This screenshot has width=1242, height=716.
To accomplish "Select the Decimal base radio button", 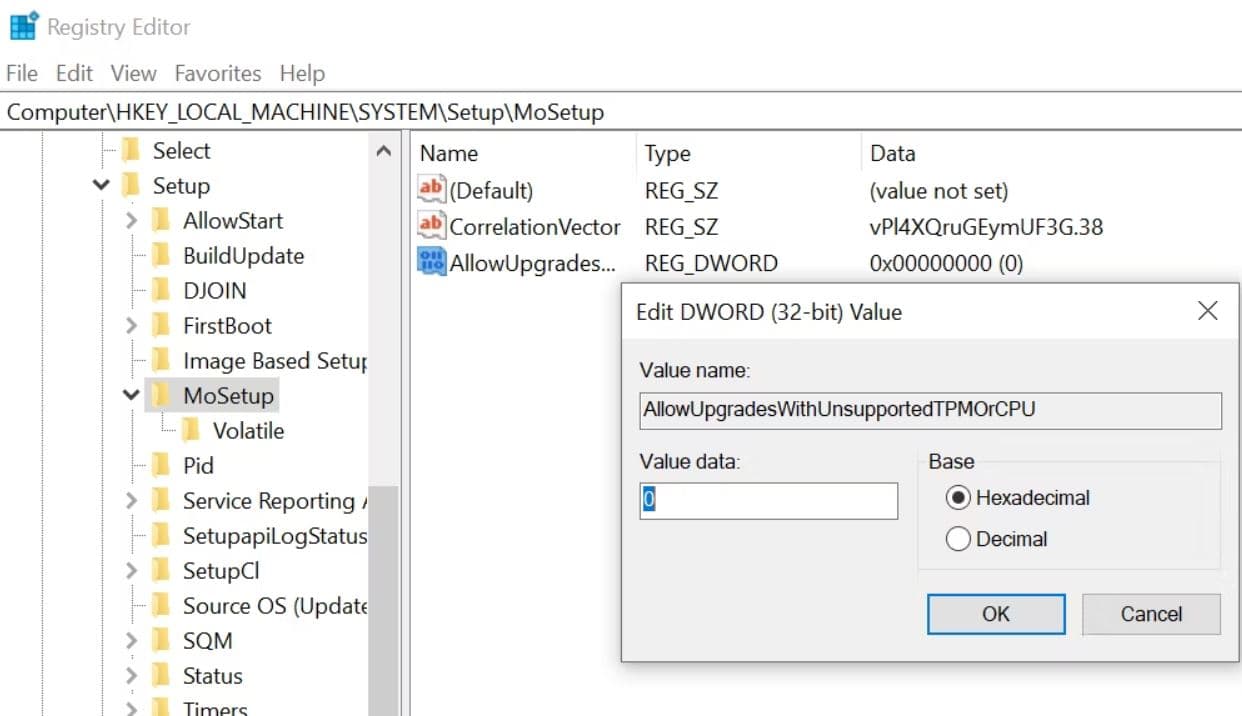I will (x=958, y=538).
